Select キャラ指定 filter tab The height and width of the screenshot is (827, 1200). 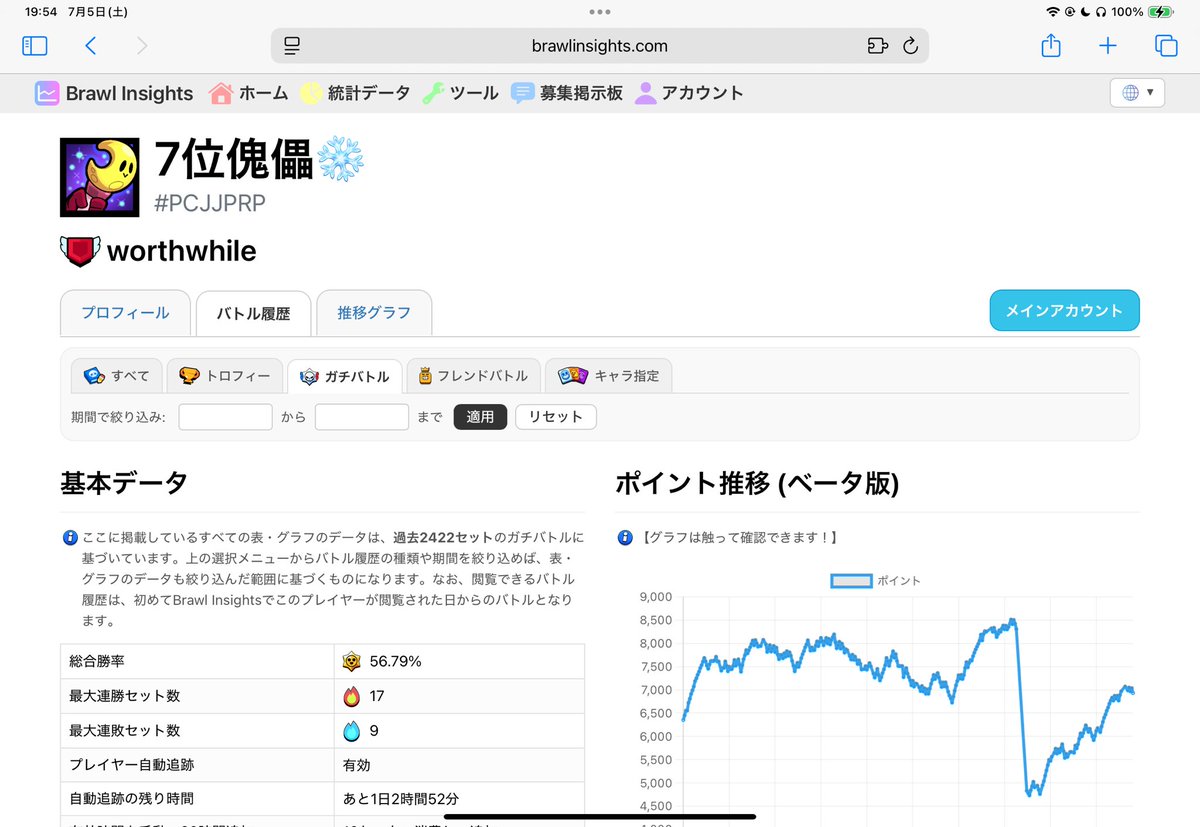point(609,376)
